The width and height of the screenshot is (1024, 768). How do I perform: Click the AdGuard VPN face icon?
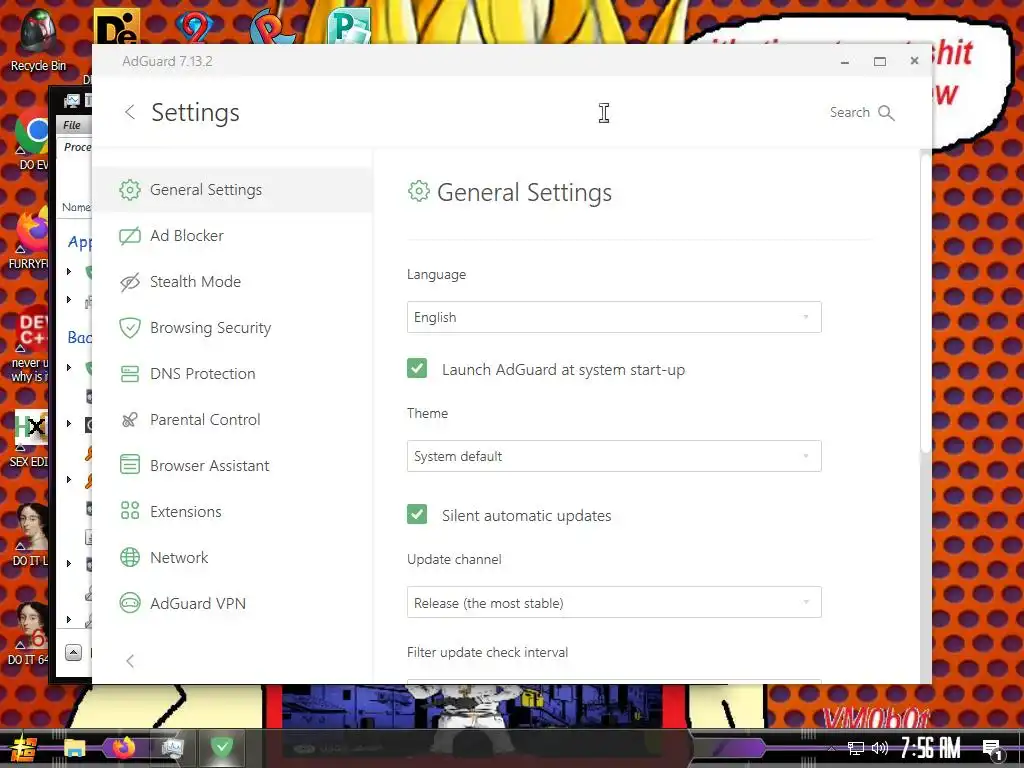(129, 603)
